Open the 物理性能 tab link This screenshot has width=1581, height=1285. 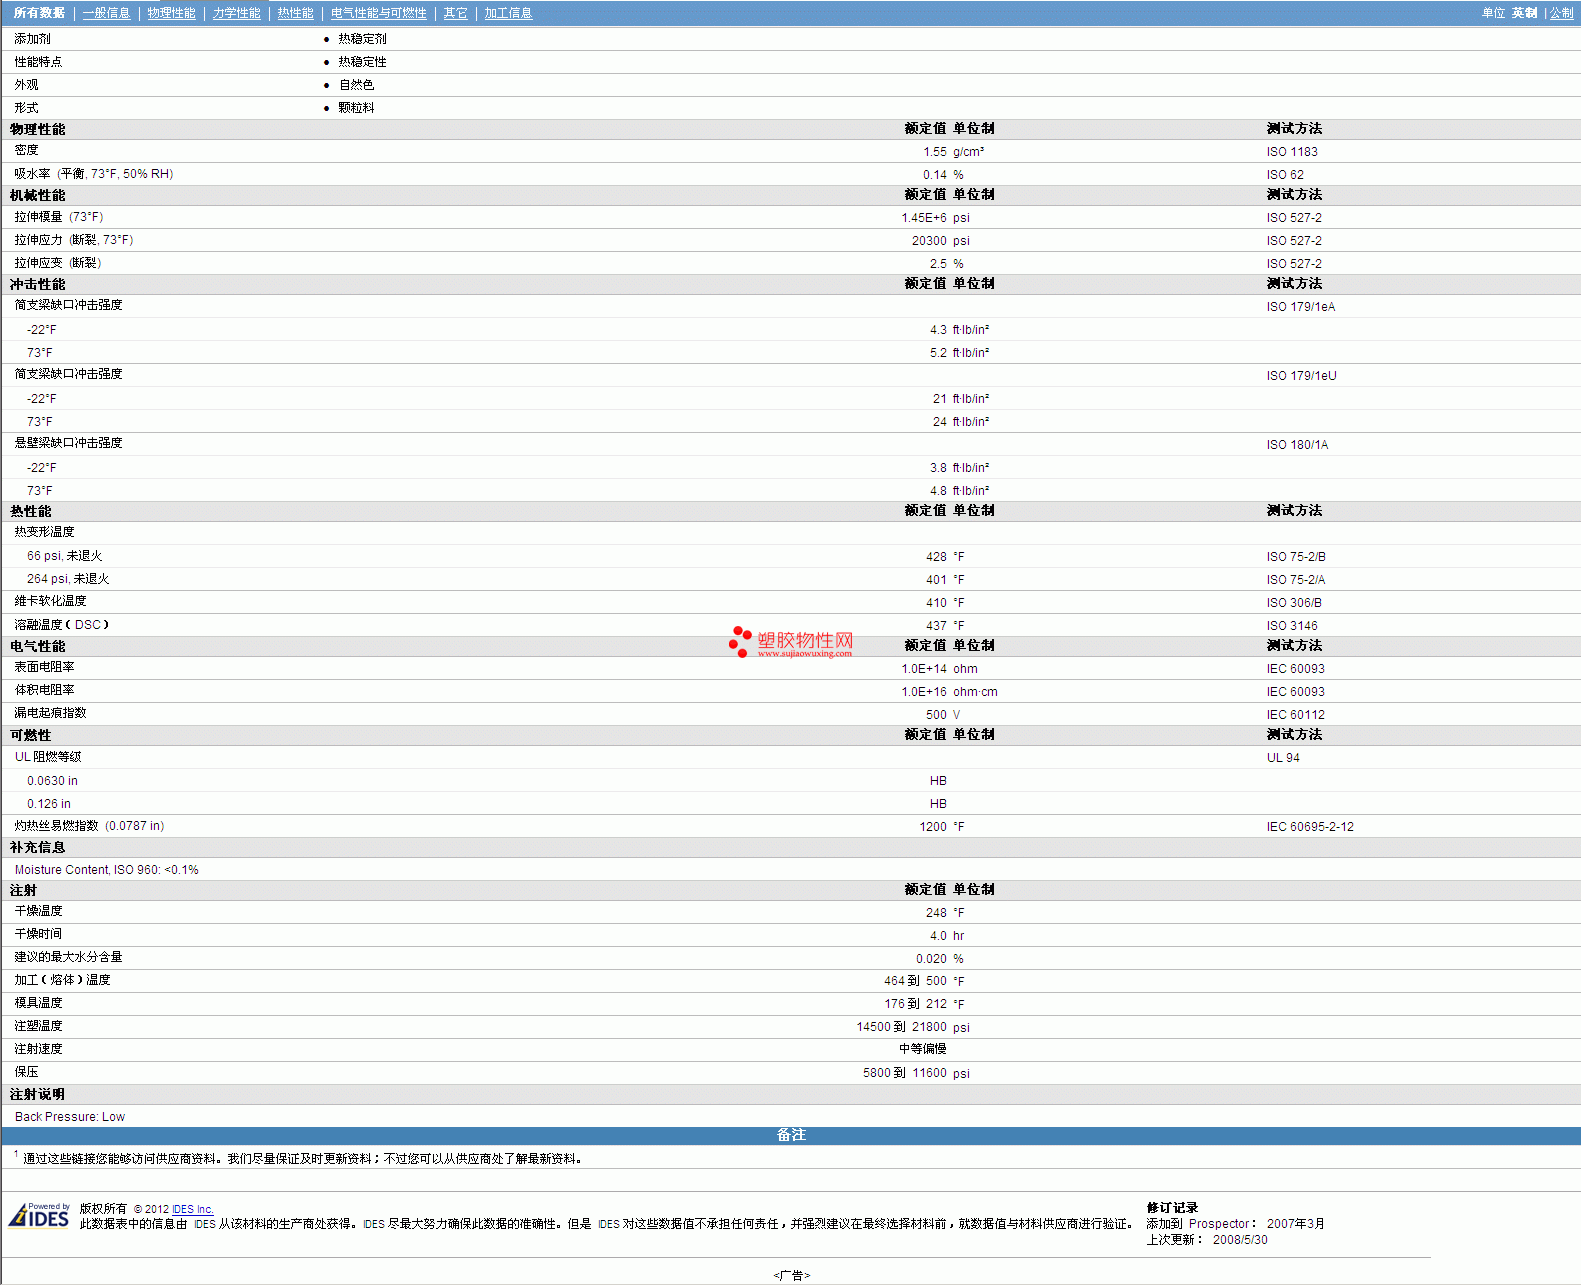[171, 13]
